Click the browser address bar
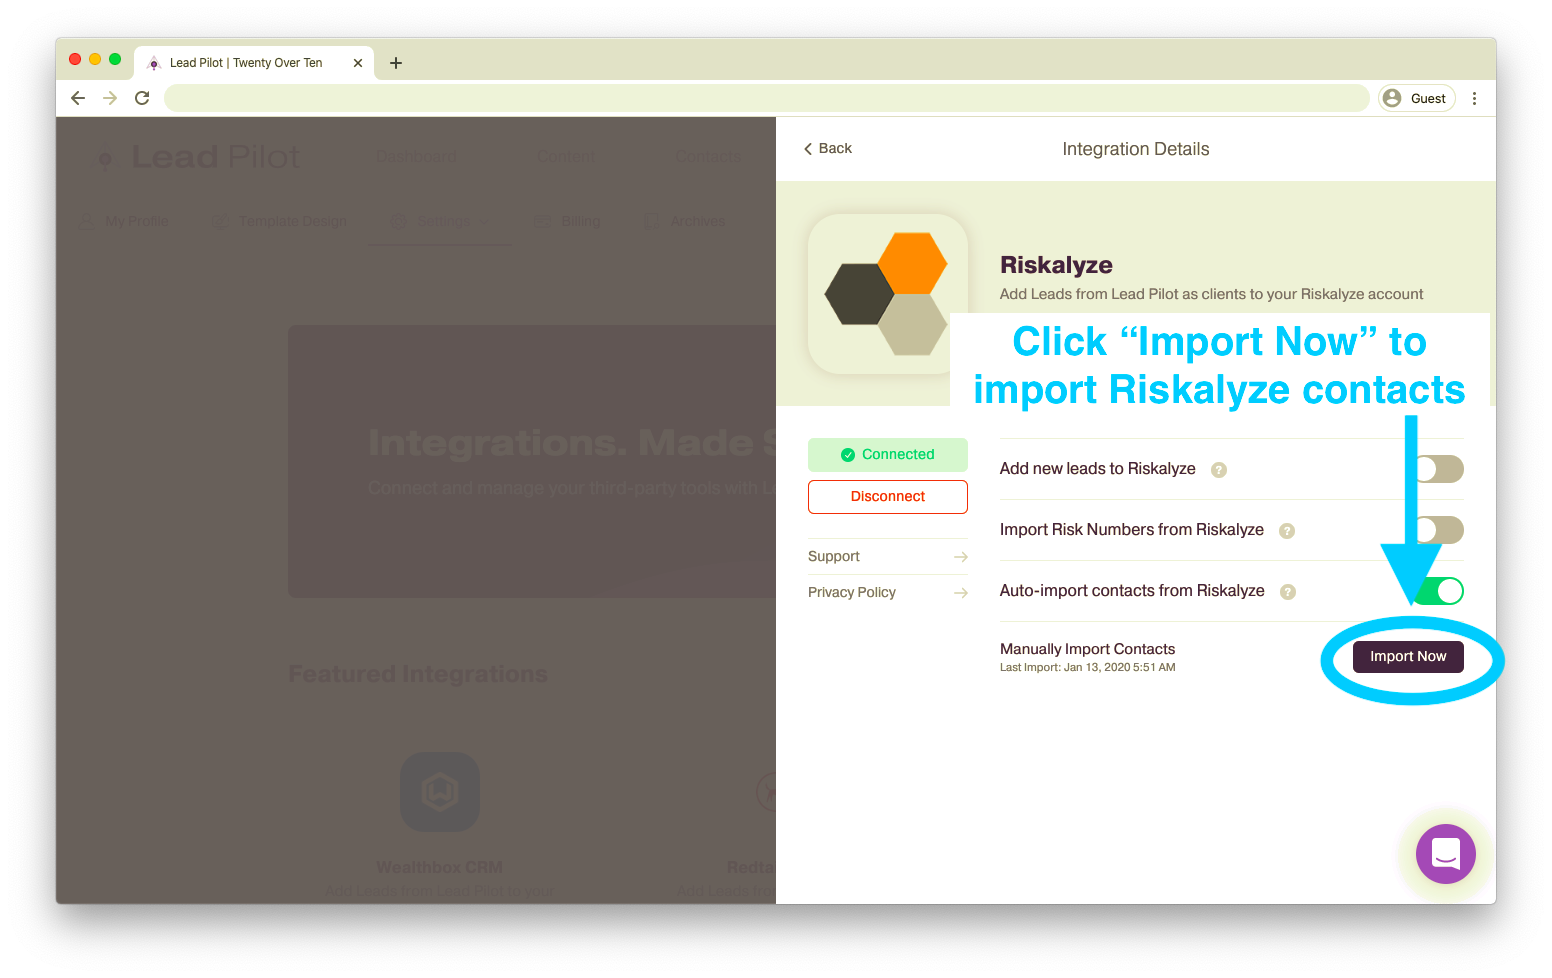The width and height of the screenshot is (1552, 978). 766,98
